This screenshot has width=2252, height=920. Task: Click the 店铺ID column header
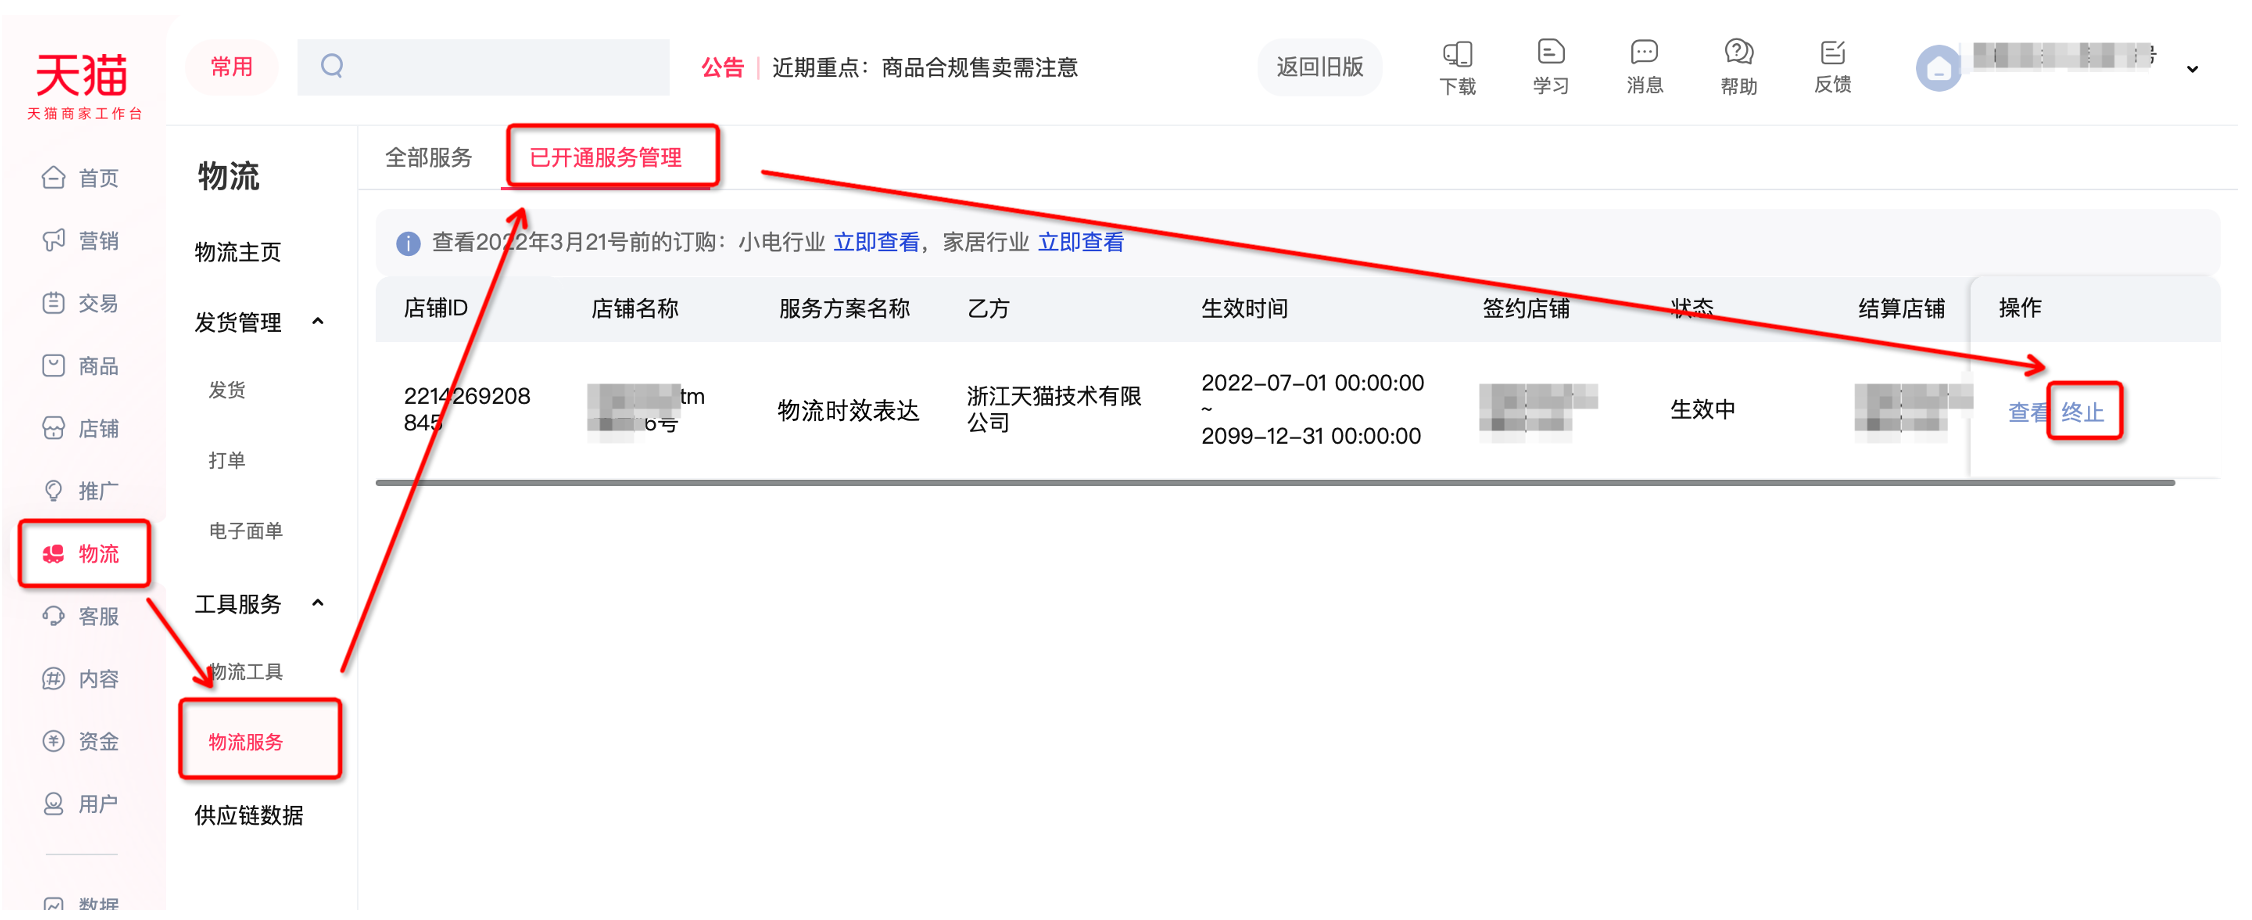[436, 308]
